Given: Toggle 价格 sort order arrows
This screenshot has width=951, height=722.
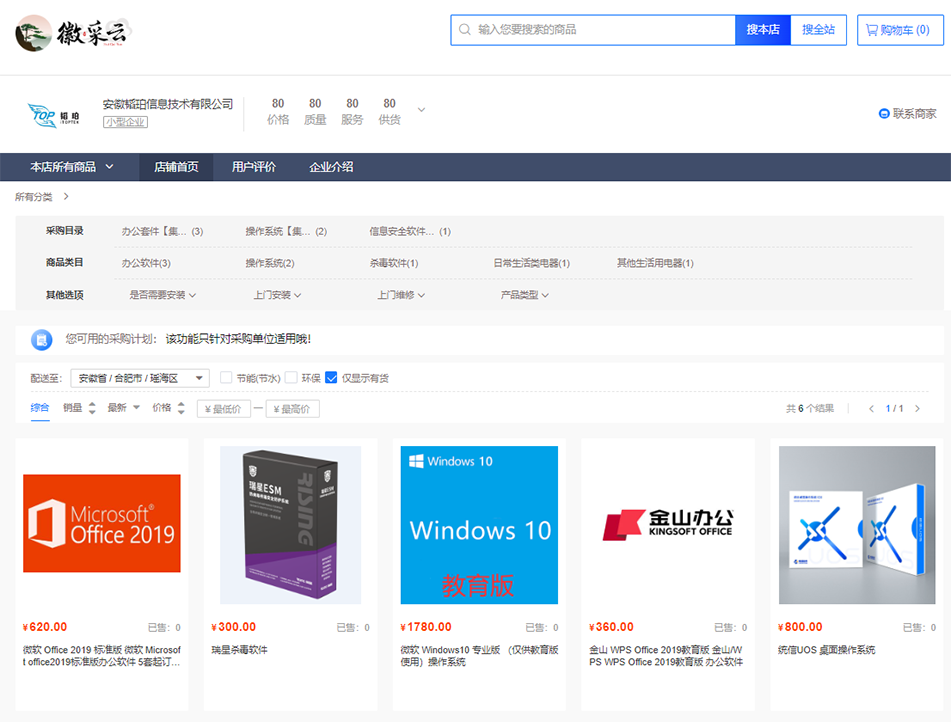Looking at the screenshot, I should (x=181, y=408).
